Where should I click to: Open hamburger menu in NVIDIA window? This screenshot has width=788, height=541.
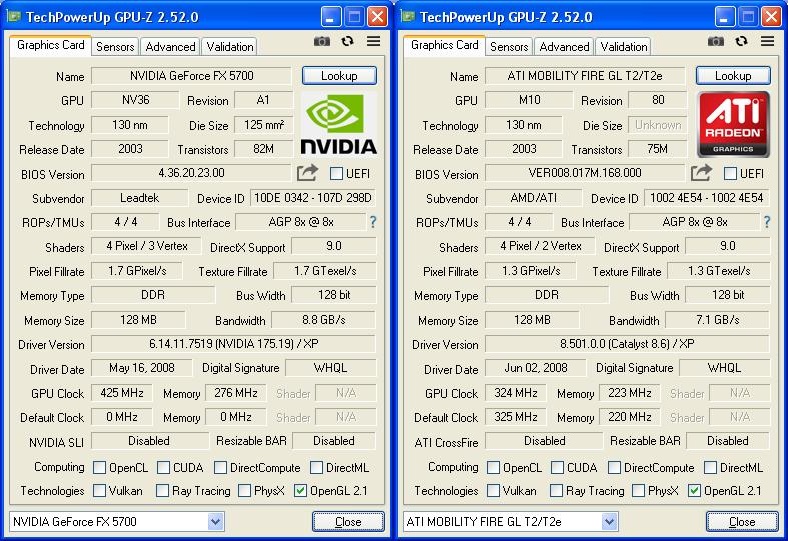pyautogui.click(x=373, y=41)
